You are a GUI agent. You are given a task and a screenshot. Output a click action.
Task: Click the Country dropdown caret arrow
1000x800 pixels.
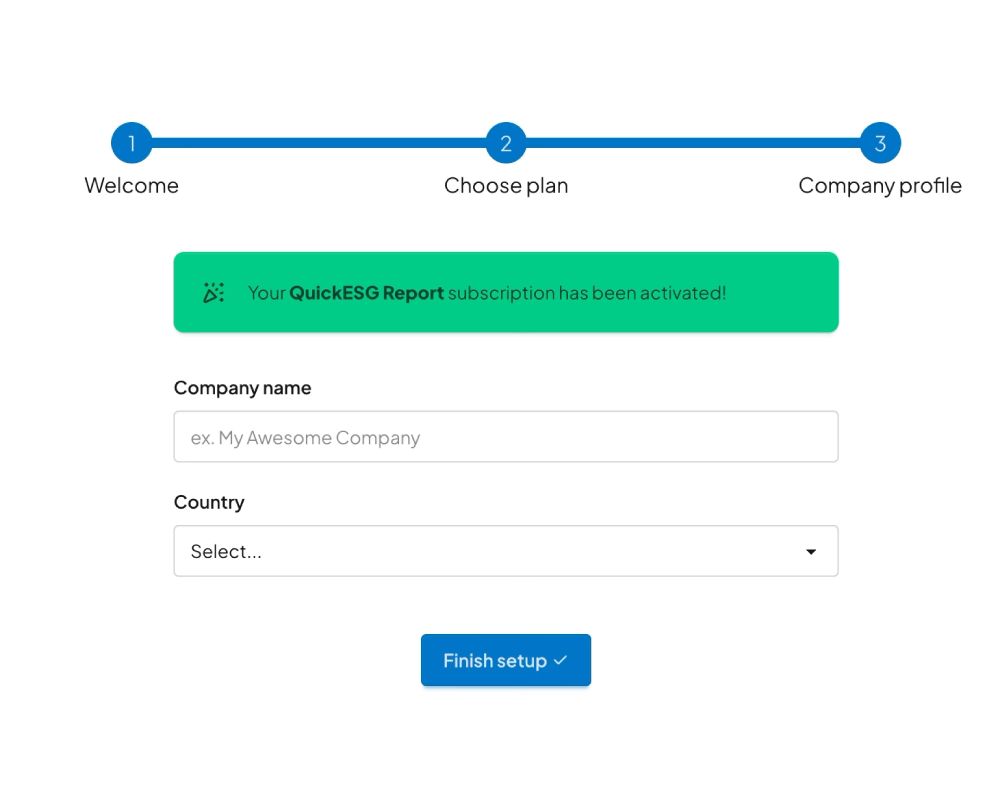click(811, 552)
